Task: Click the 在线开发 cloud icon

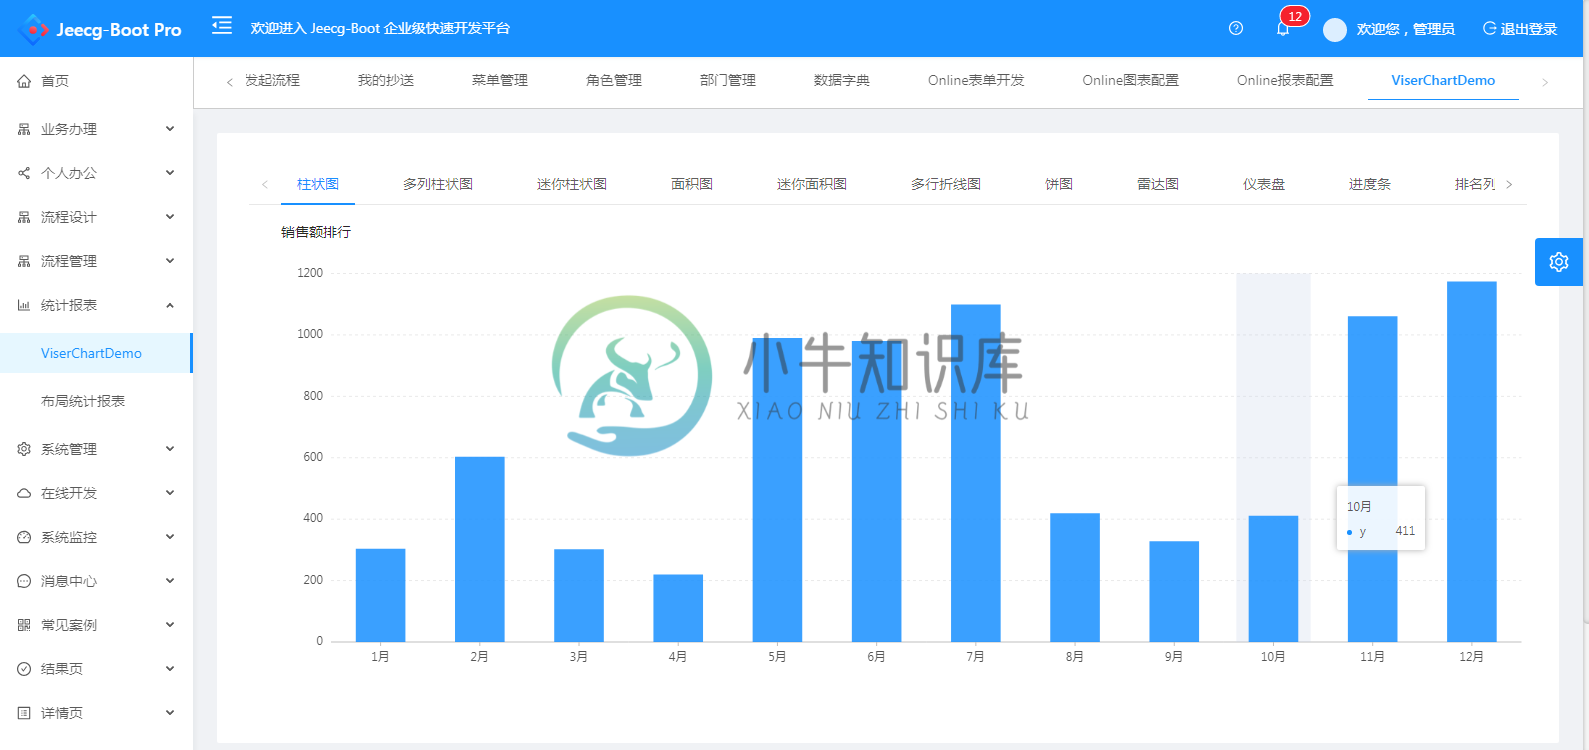Action: (24, 493)
